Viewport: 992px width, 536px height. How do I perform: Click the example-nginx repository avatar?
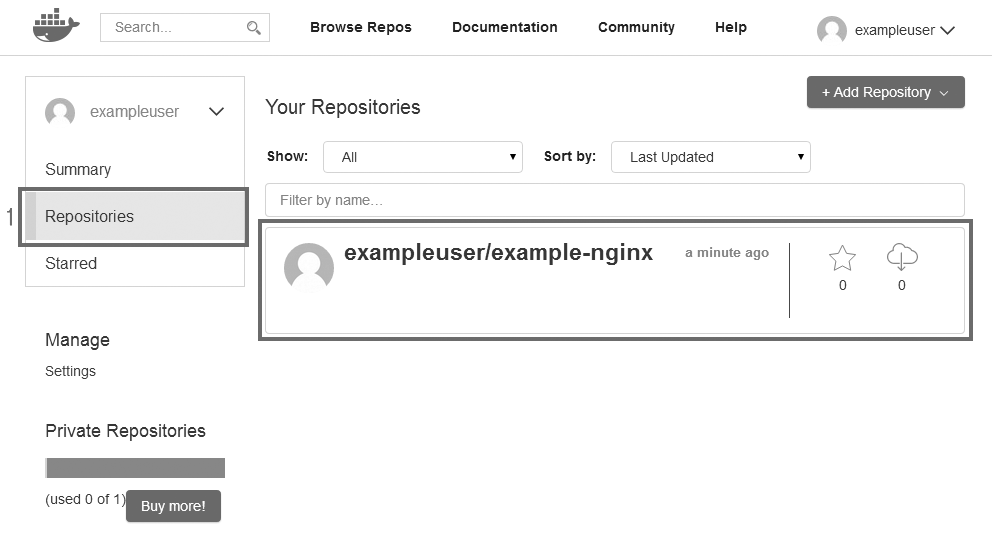(x=309, y=267)
